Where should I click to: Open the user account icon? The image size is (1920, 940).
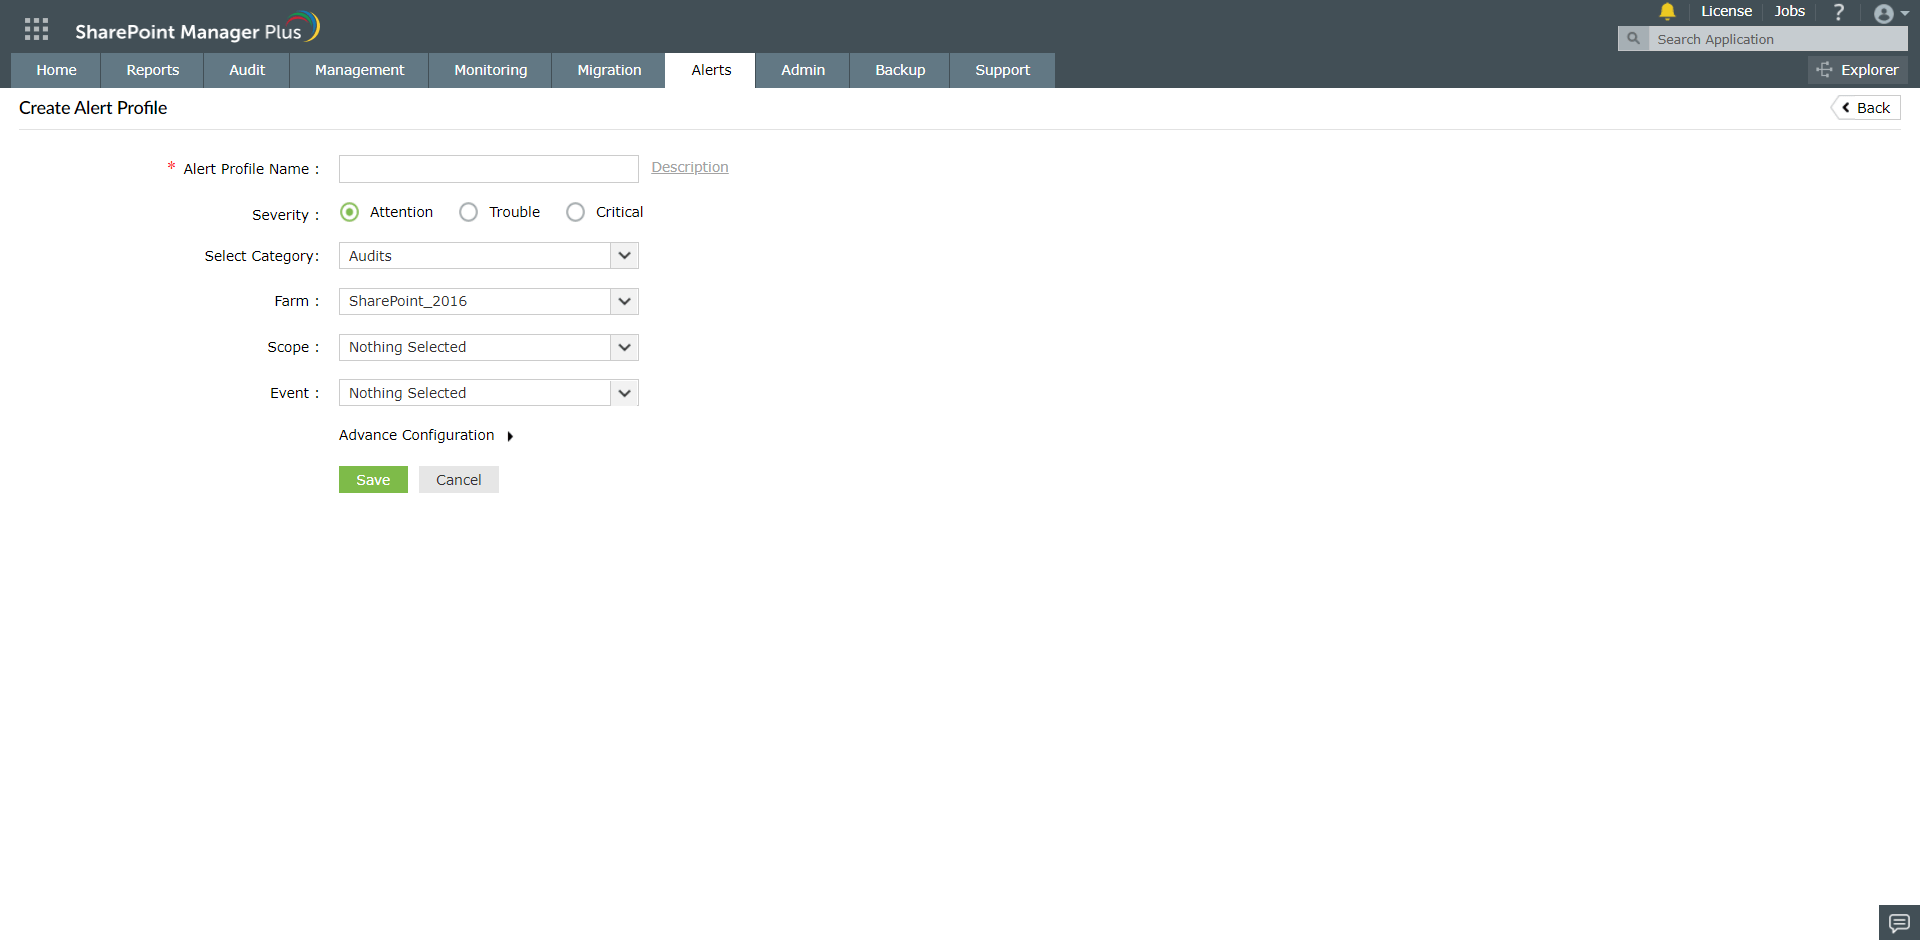coord(1886,13)
